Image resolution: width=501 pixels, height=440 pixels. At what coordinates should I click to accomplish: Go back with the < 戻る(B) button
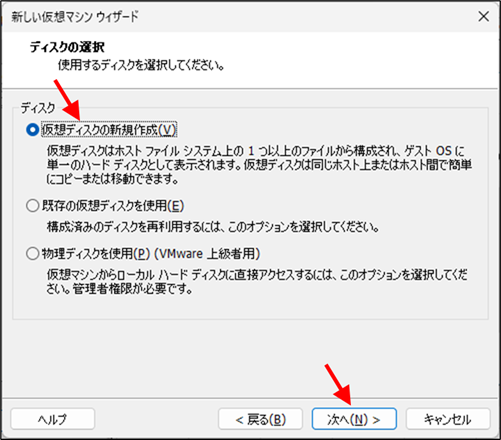pos(260,419)
